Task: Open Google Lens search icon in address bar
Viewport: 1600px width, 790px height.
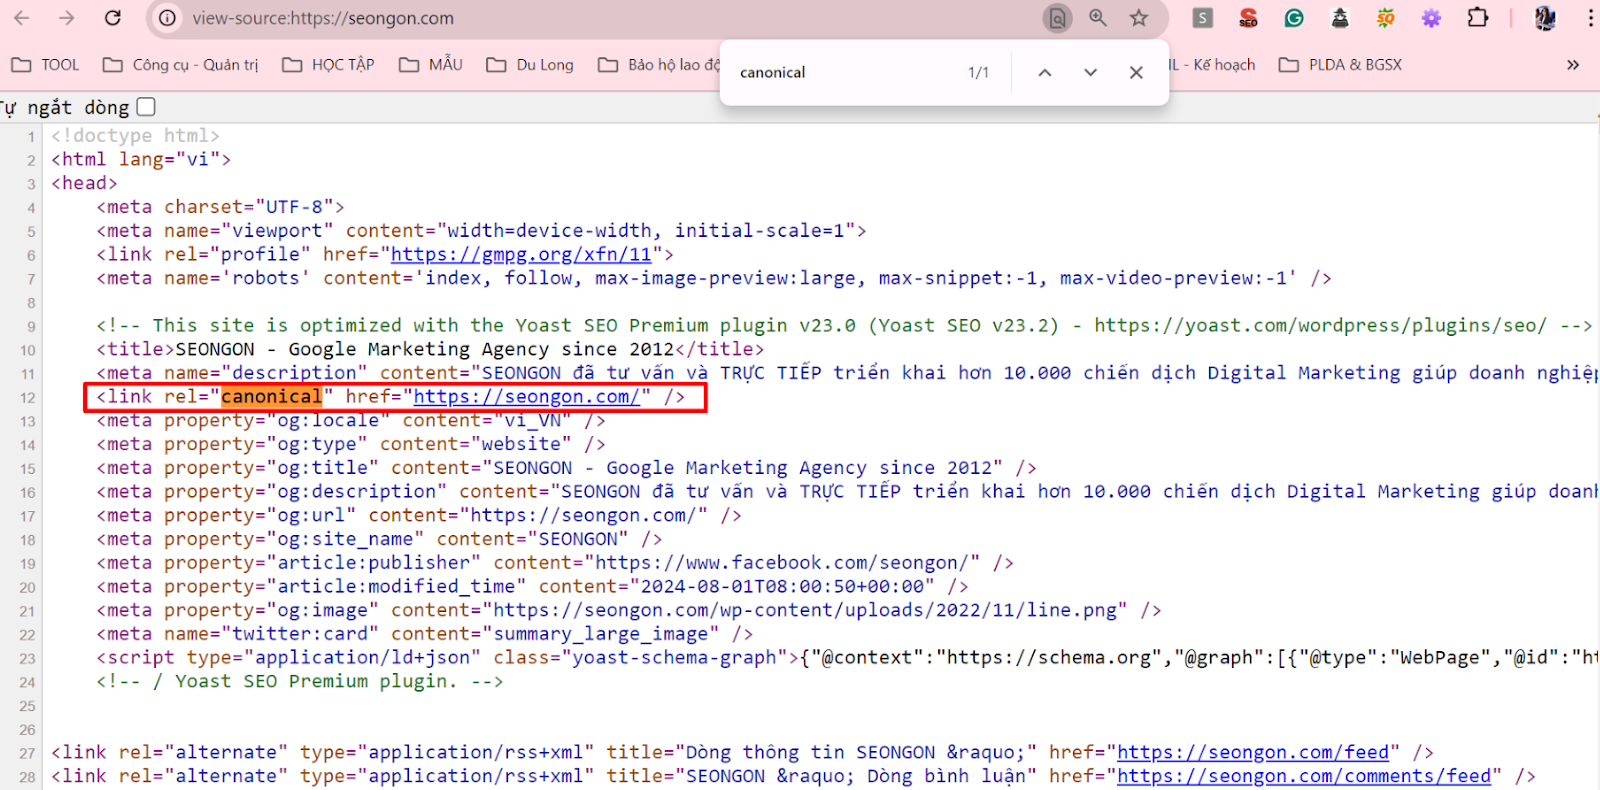Action: point(1057,18)
